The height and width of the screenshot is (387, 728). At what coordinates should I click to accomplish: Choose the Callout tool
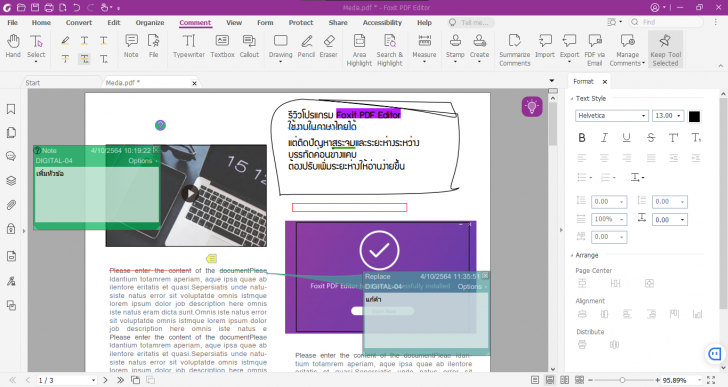click(249, 46)
